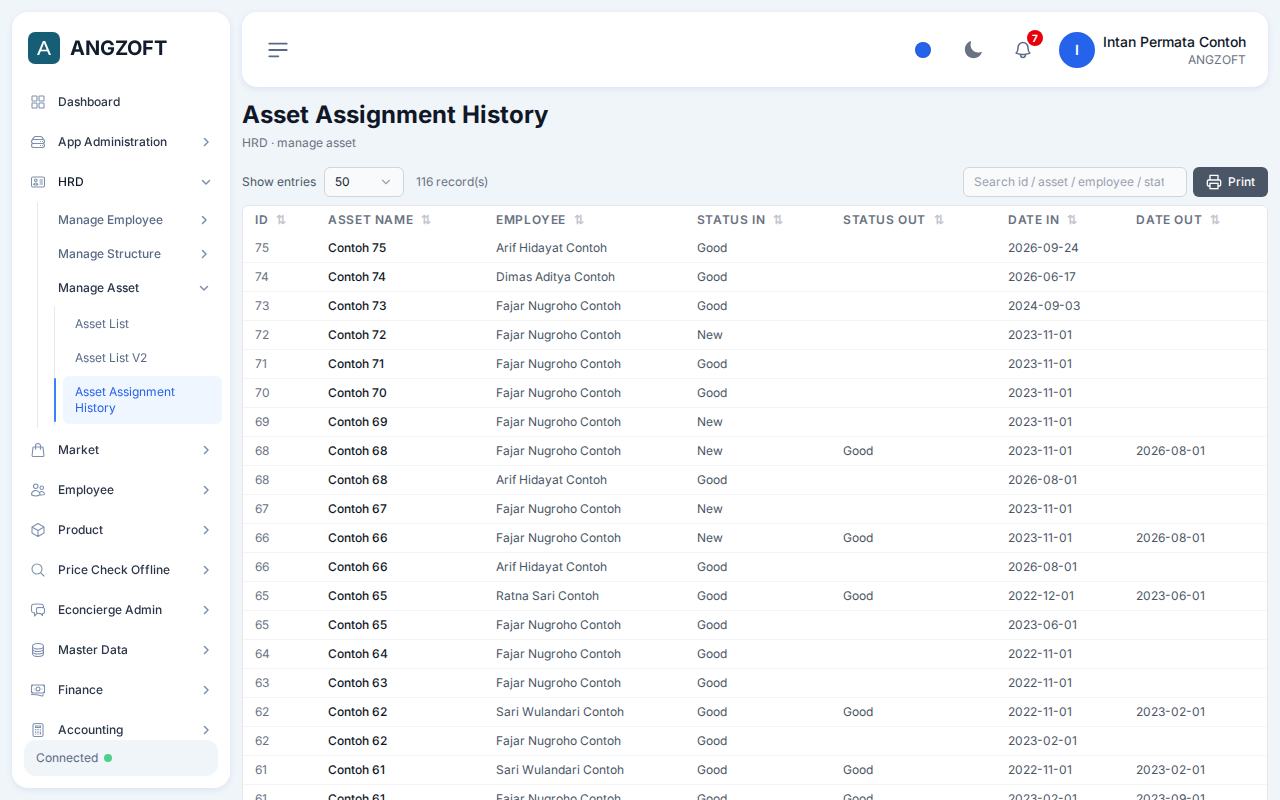Open Manage Structure menu item

(x=134, y=254)
